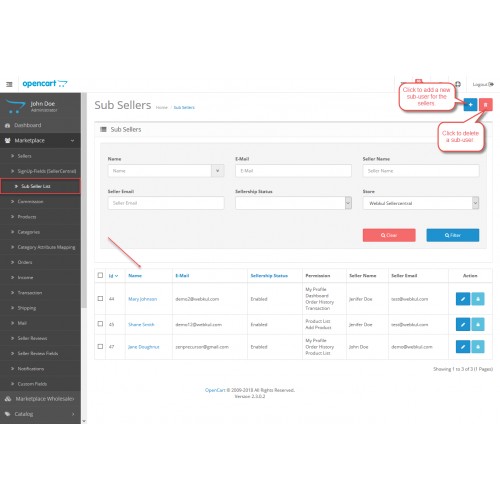500x500 pixels.
Task: Click the pencil edit icon for Mary Johnson
Action: [x=463, y=299]
